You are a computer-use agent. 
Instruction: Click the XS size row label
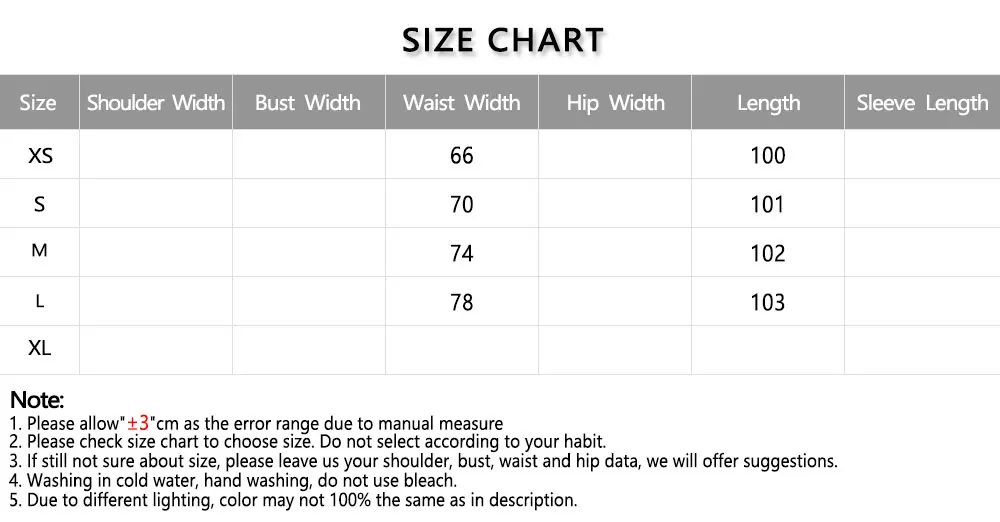[x=40, y=156]
